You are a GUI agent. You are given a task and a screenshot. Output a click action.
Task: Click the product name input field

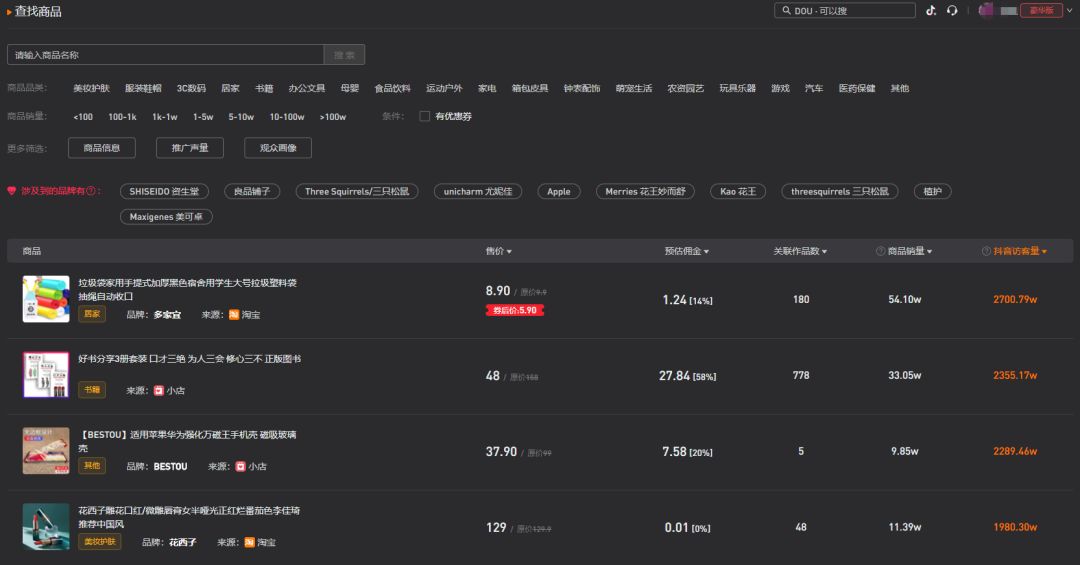(165, 54)
